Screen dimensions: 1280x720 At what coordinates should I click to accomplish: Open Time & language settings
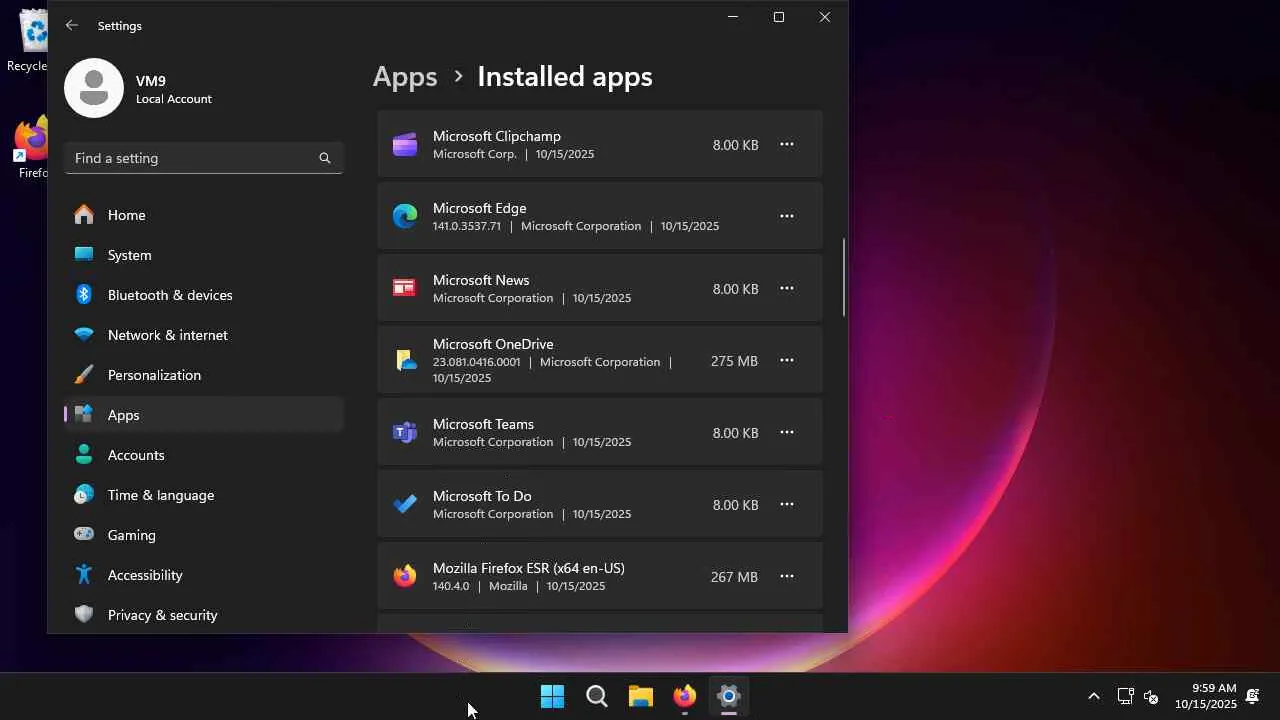click(x=204, y=495)
